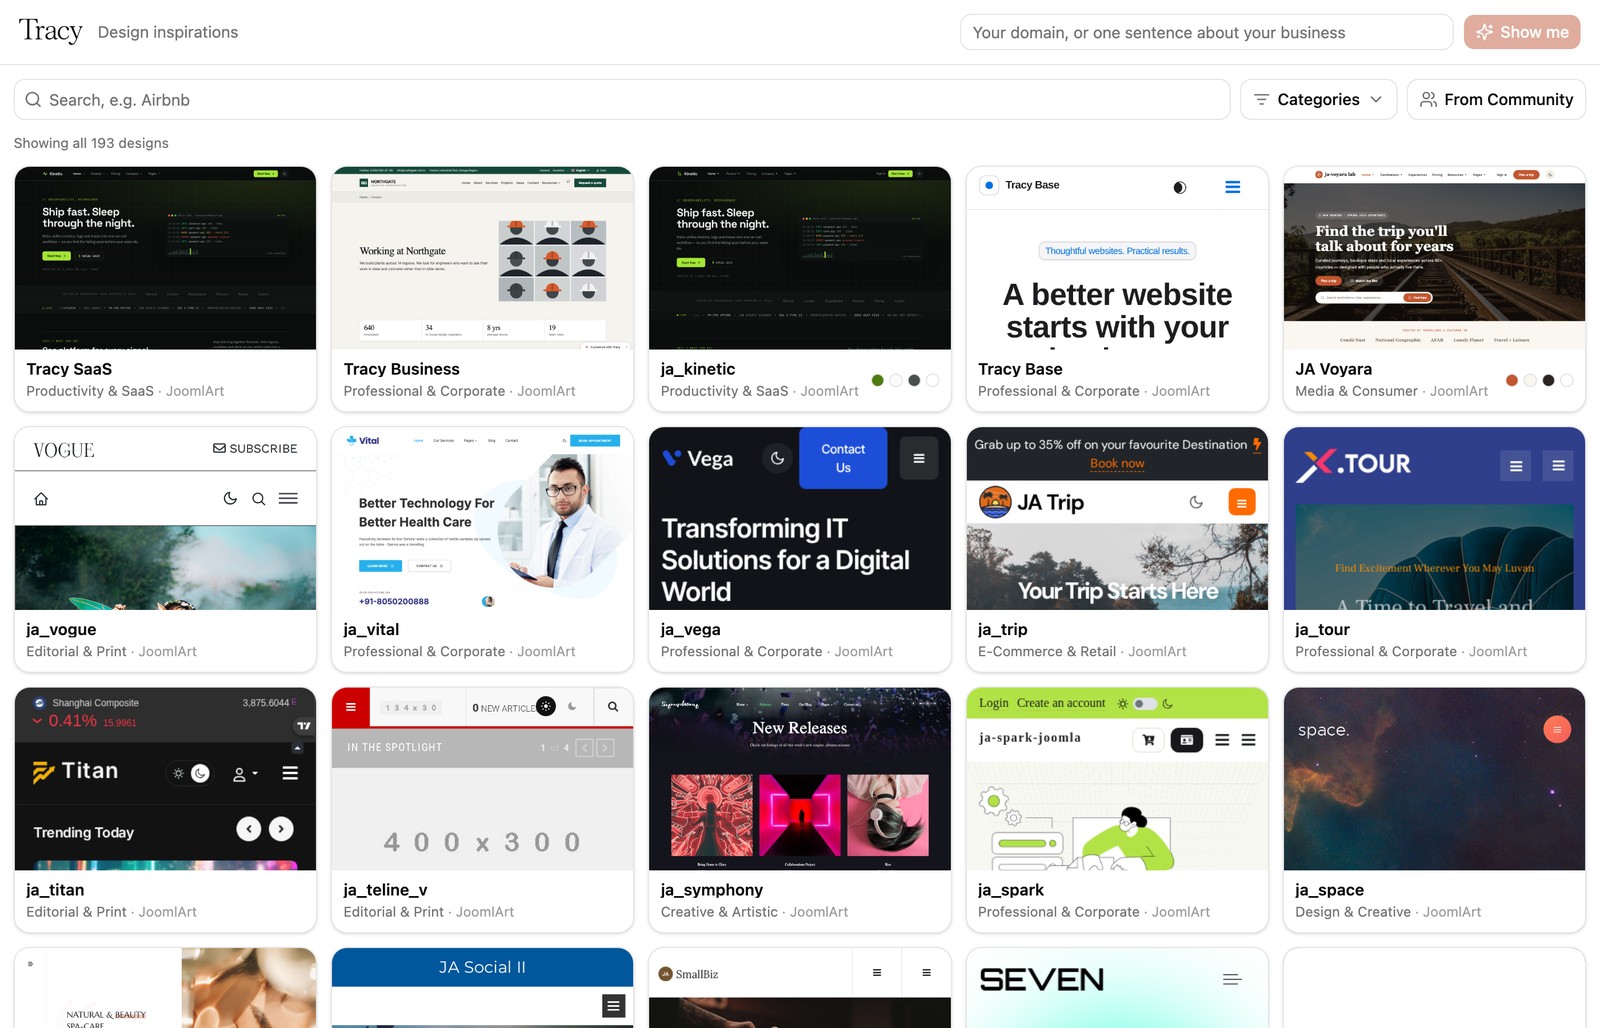Click the Categories chevron arrow

(x=1376, y=100)
